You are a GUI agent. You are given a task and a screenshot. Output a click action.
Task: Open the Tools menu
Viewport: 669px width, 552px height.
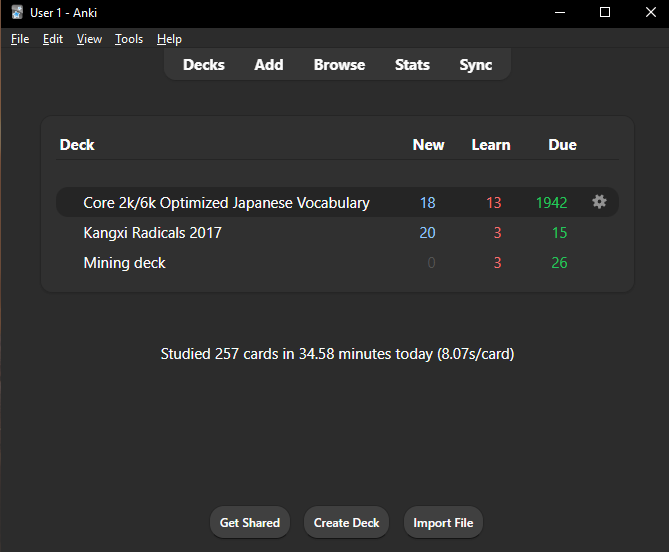(129, 39)
